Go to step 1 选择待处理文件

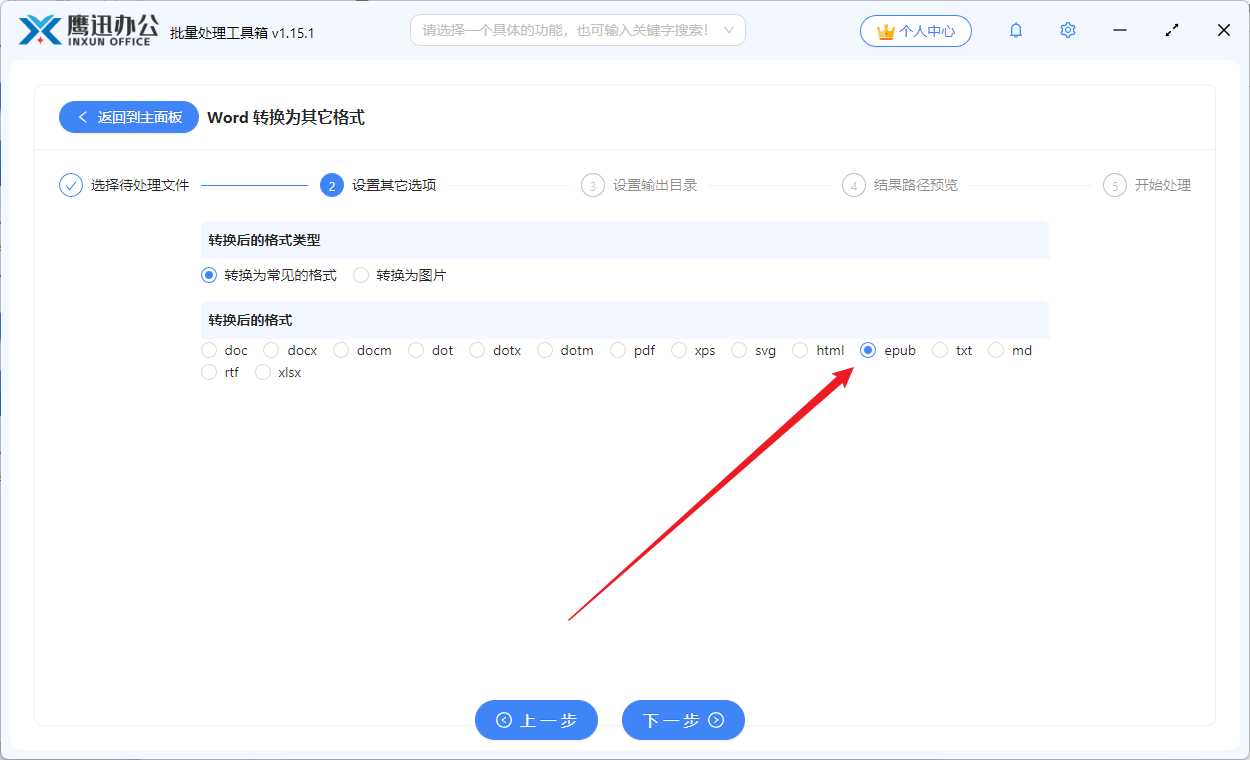[125, 185]
